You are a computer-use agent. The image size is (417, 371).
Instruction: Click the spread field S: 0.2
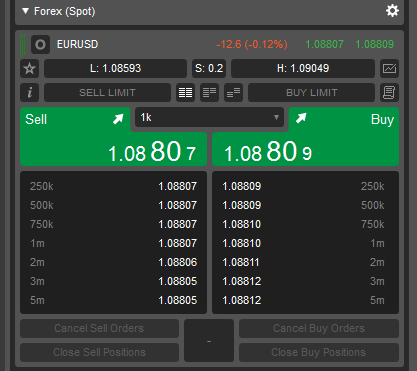tap(209, 69)
